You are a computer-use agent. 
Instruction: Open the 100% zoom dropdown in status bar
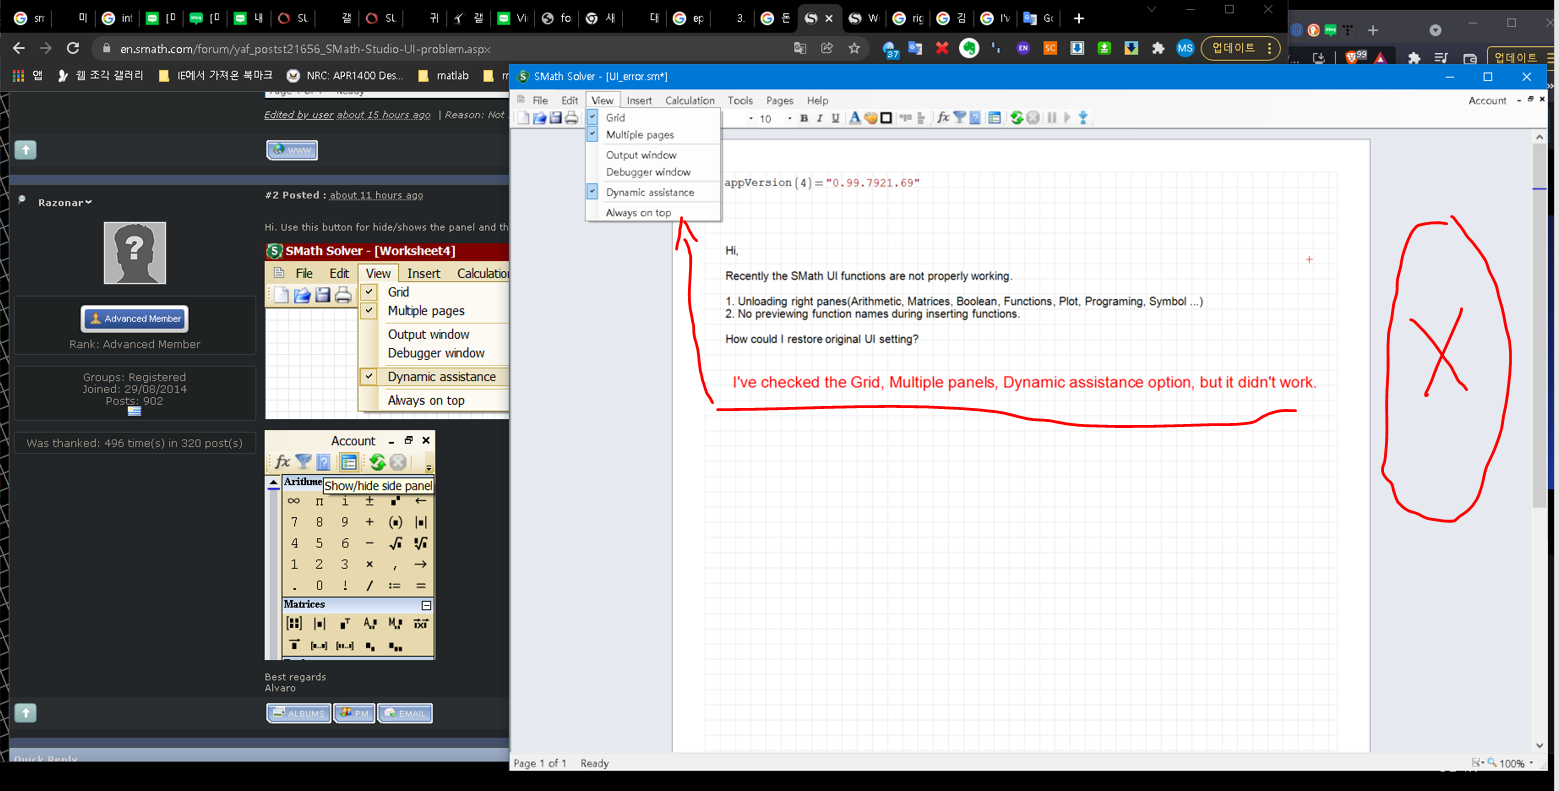coord(1532,764)
